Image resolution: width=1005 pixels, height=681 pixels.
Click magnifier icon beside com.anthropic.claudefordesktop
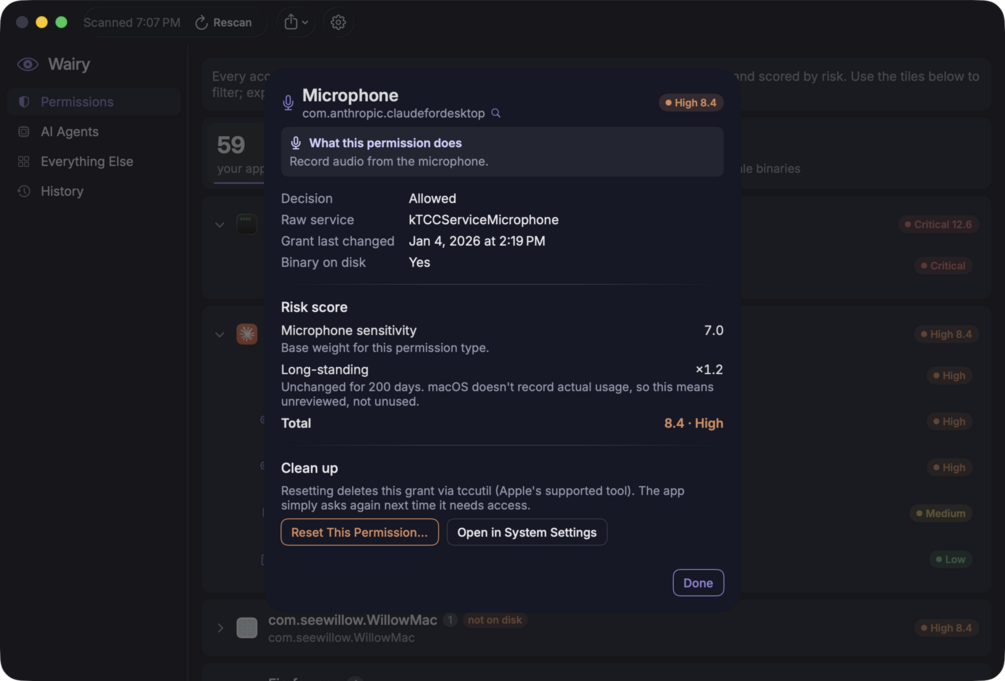pos(495,113)
